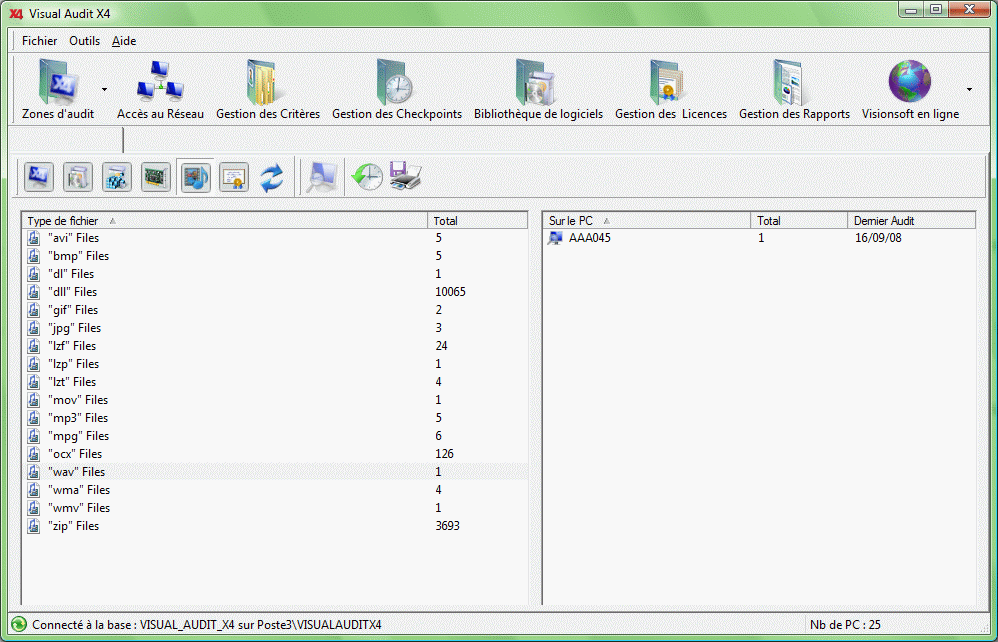Select the "wma" Files row

[x=275, y=490]
